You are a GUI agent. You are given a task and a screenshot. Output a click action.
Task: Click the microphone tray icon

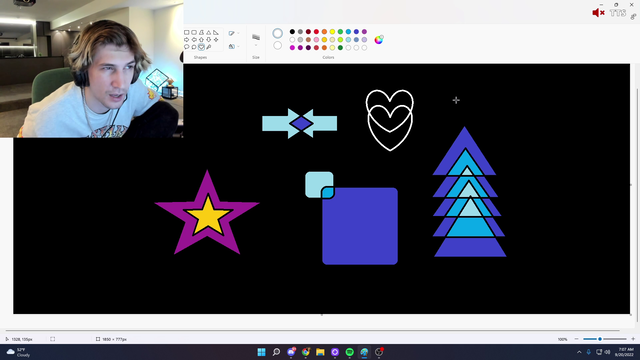pos(589,352)
